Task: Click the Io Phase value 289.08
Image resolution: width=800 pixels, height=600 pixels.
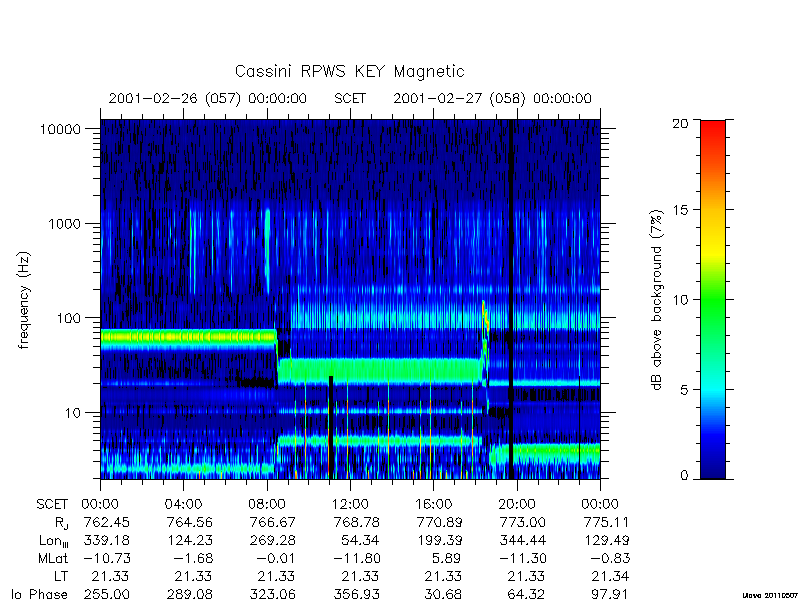Action: pyautogui.click(x=190, y=594)
